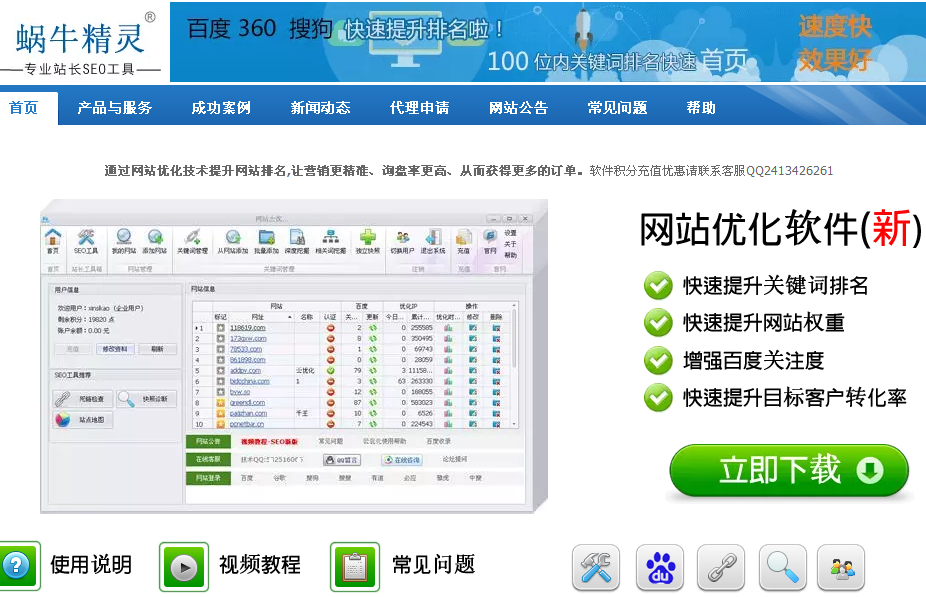Click the 关键词管理 icon in the preview toolbar
This screenshot has height=597, width=926.
(x=193, y=241)
